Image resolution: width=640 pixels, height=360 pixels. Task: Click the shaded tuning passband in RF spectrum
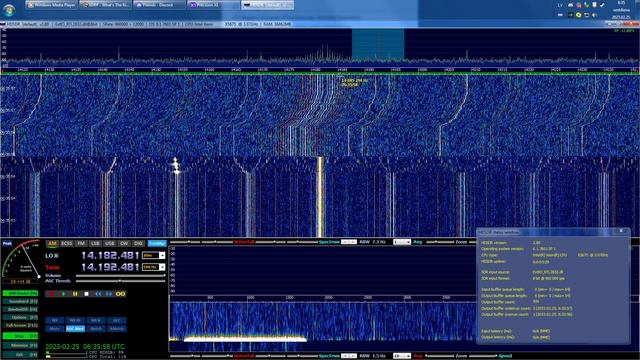(x=378, y=44)
